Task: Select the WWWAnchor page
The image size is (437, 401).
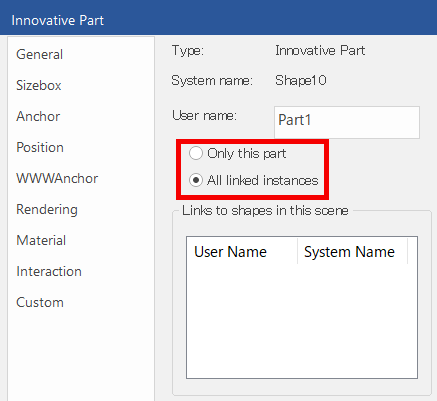Action: click(x=57, y=178)
